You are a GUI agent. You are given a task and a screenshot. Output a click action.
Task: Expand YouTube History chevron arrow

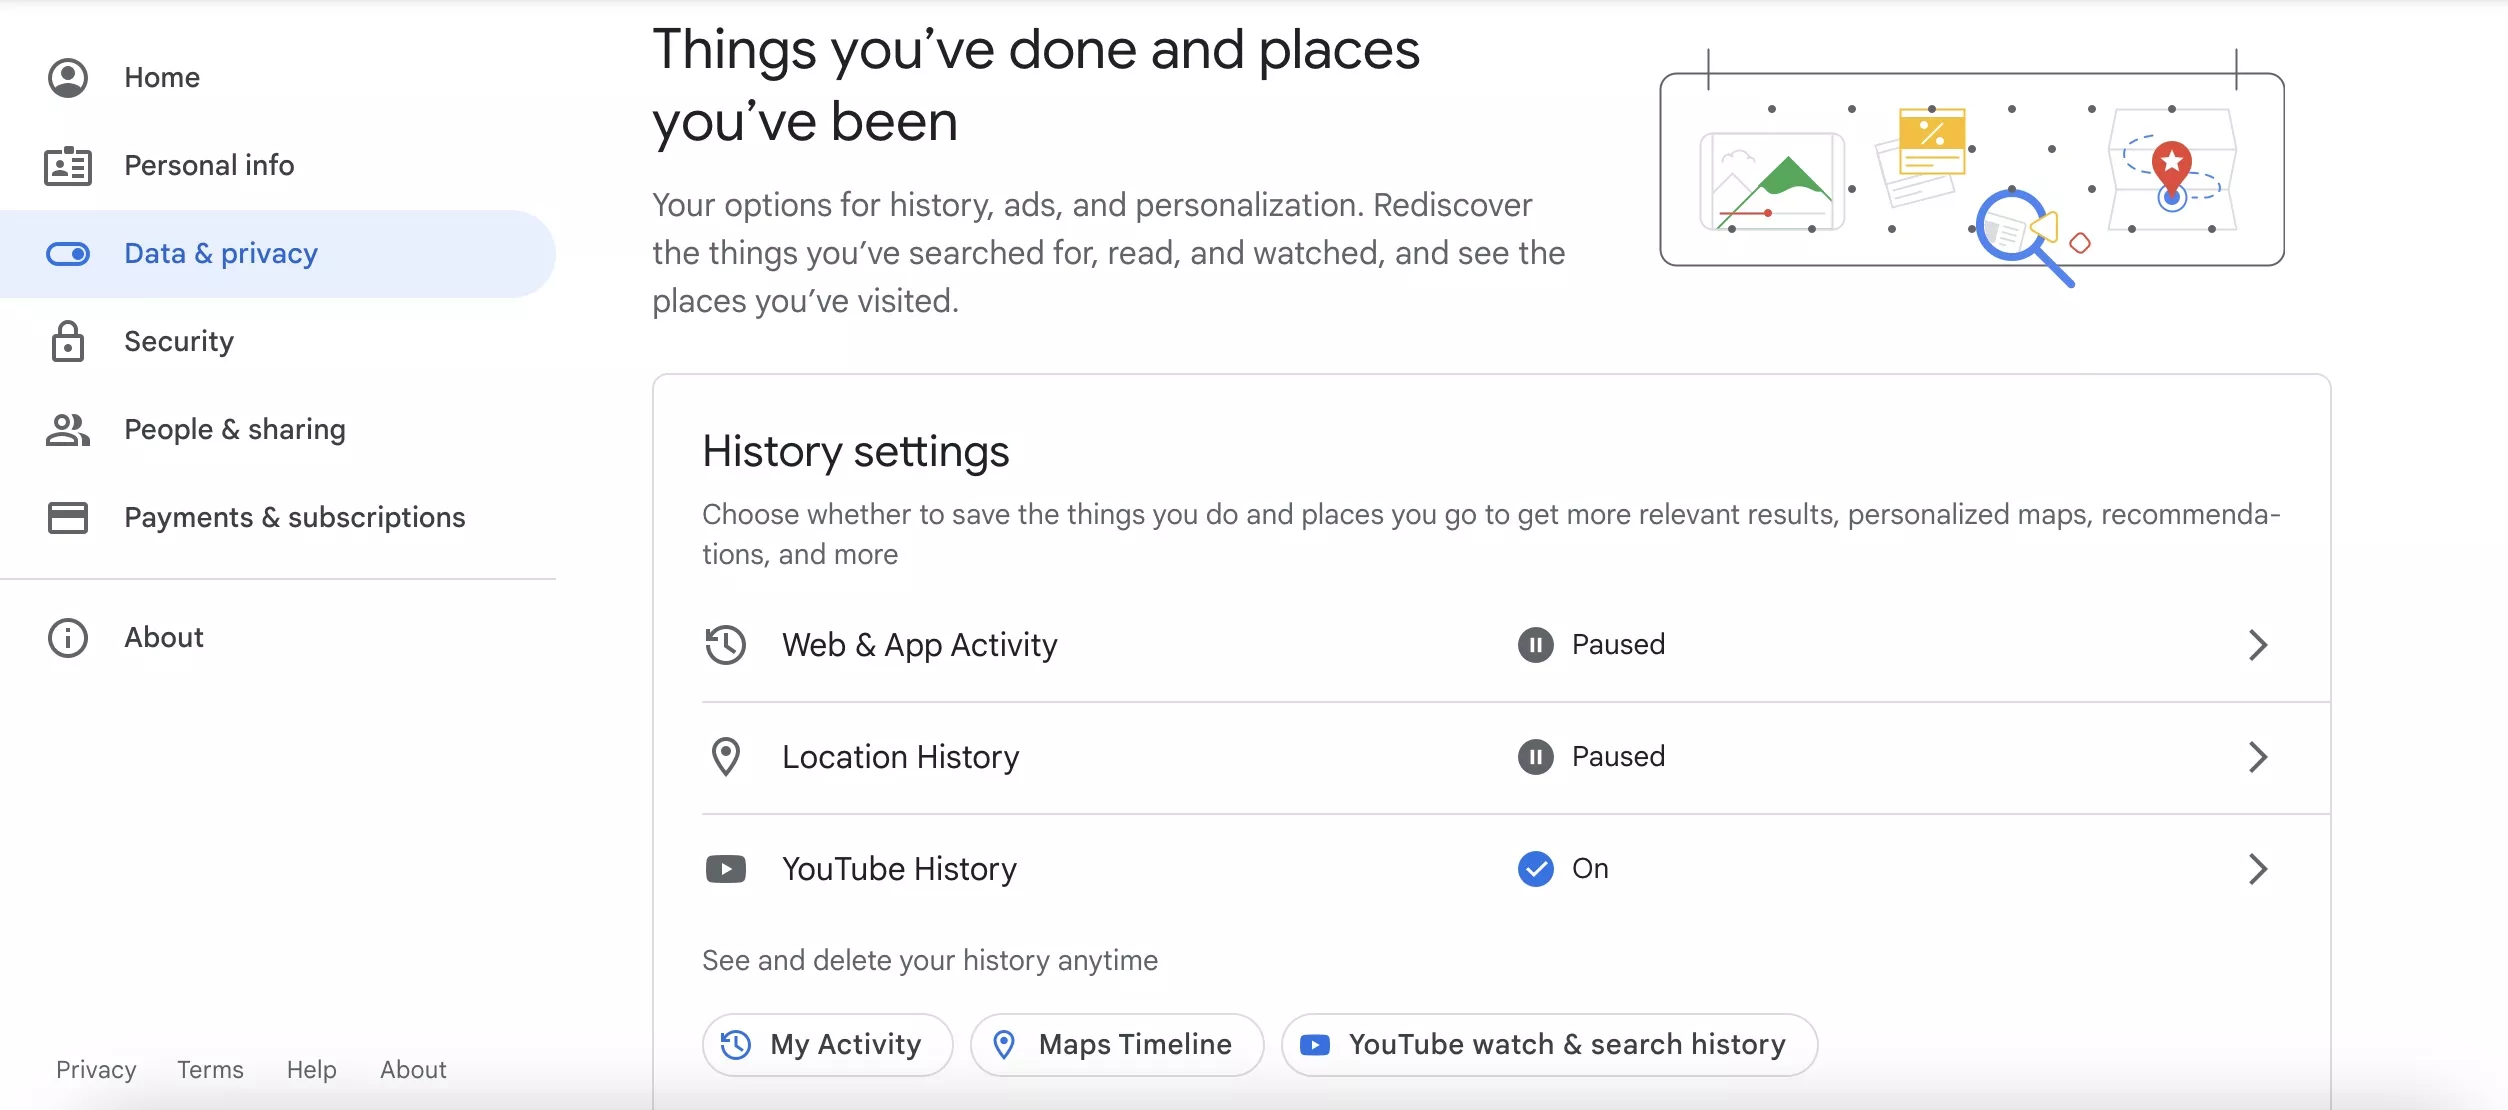pyautogui.click(x=2258, y=869)
